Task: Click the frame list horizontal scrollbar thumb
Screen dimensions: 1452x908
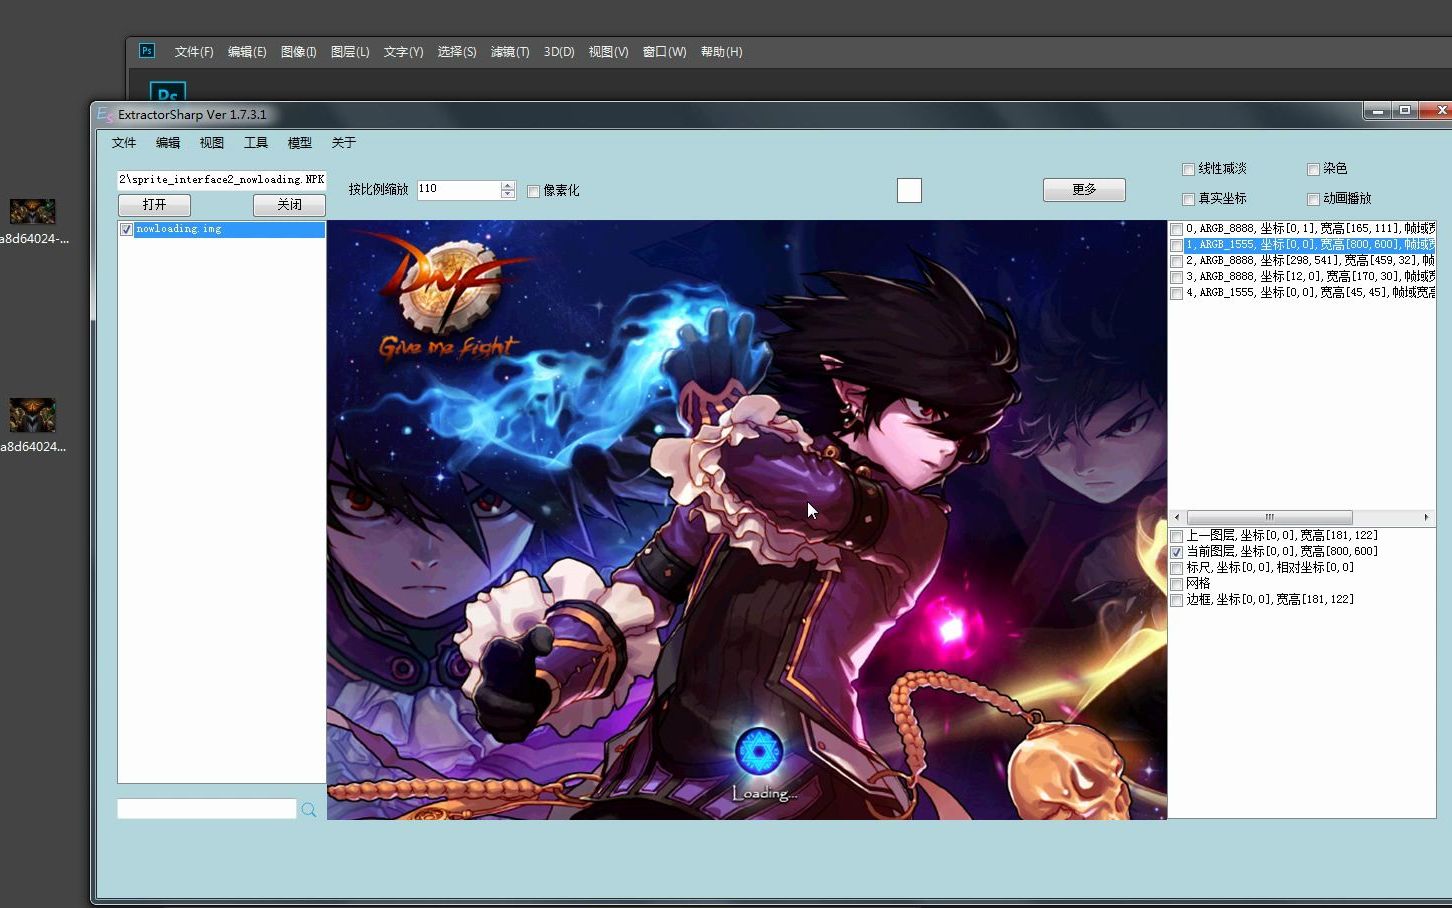Action: (1269, 517)
